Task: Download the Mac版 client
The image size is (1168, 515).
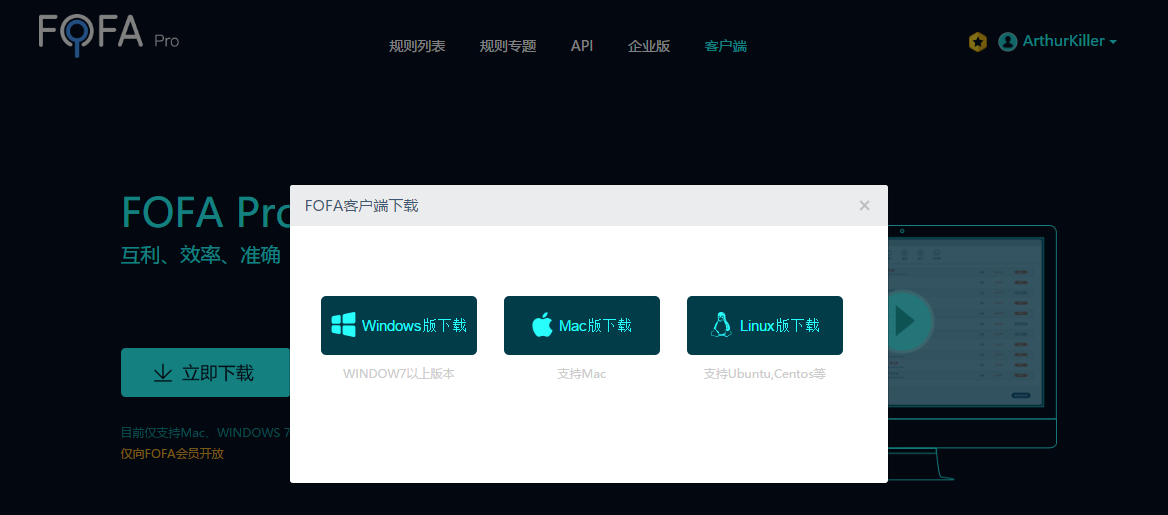Action: click(582, 325)
